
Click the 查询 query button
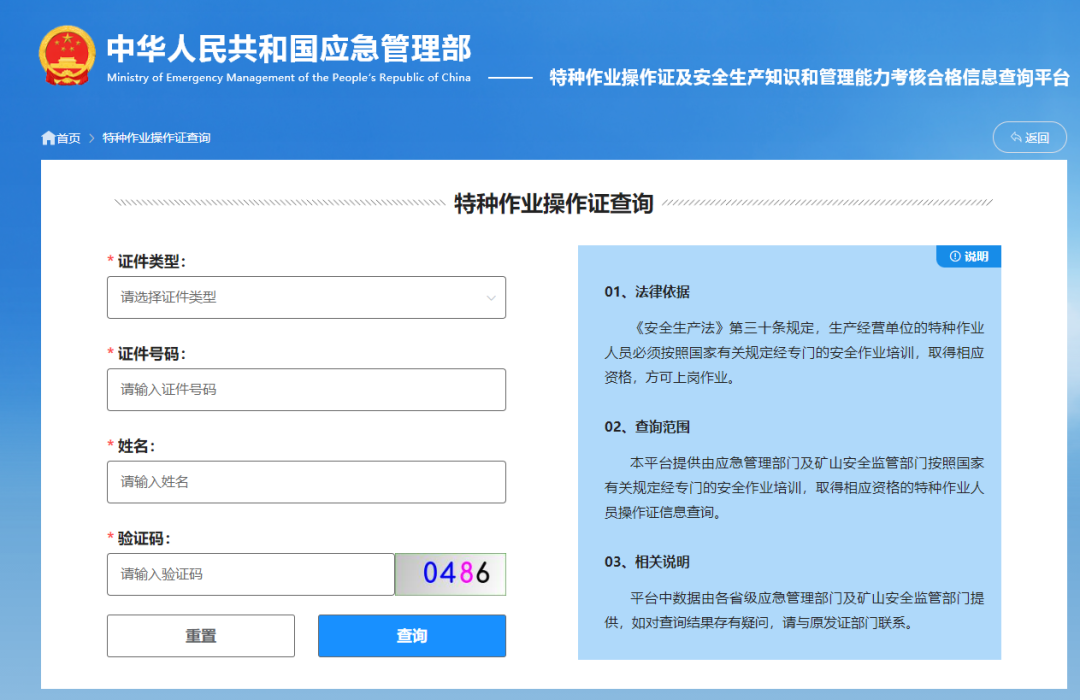(411, 636)
